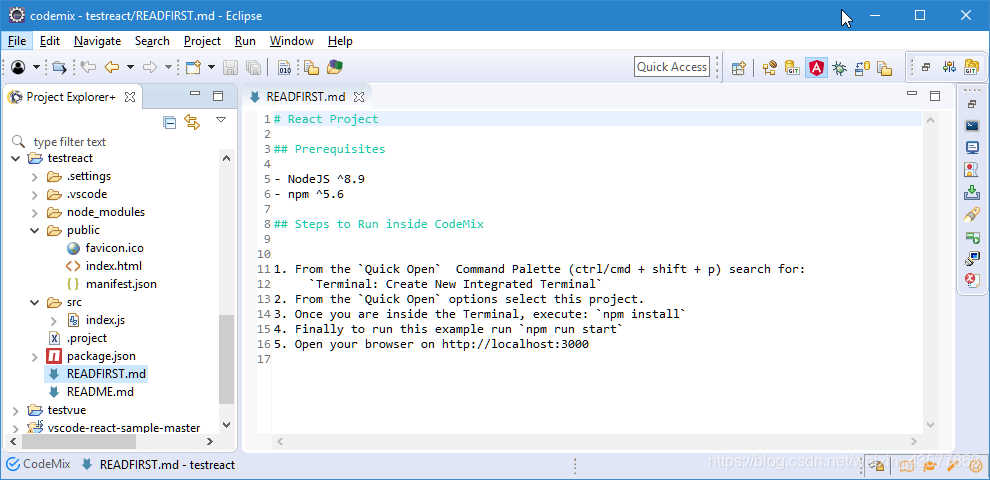The image size is (990, 480).
Task: Click the Git folder icon in top-right group
Action: tap(972, 67)
